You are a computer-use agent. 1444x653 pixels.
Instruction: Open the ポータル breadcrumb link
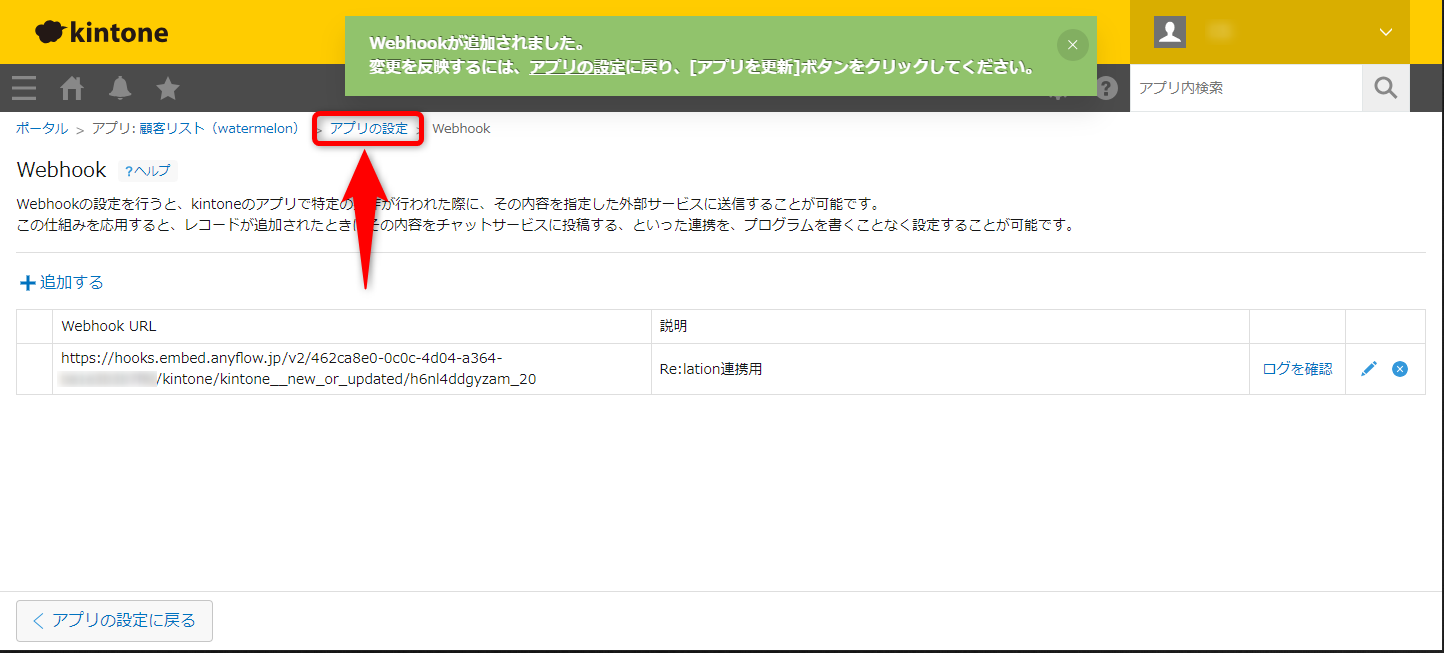[x=42, y=128]
